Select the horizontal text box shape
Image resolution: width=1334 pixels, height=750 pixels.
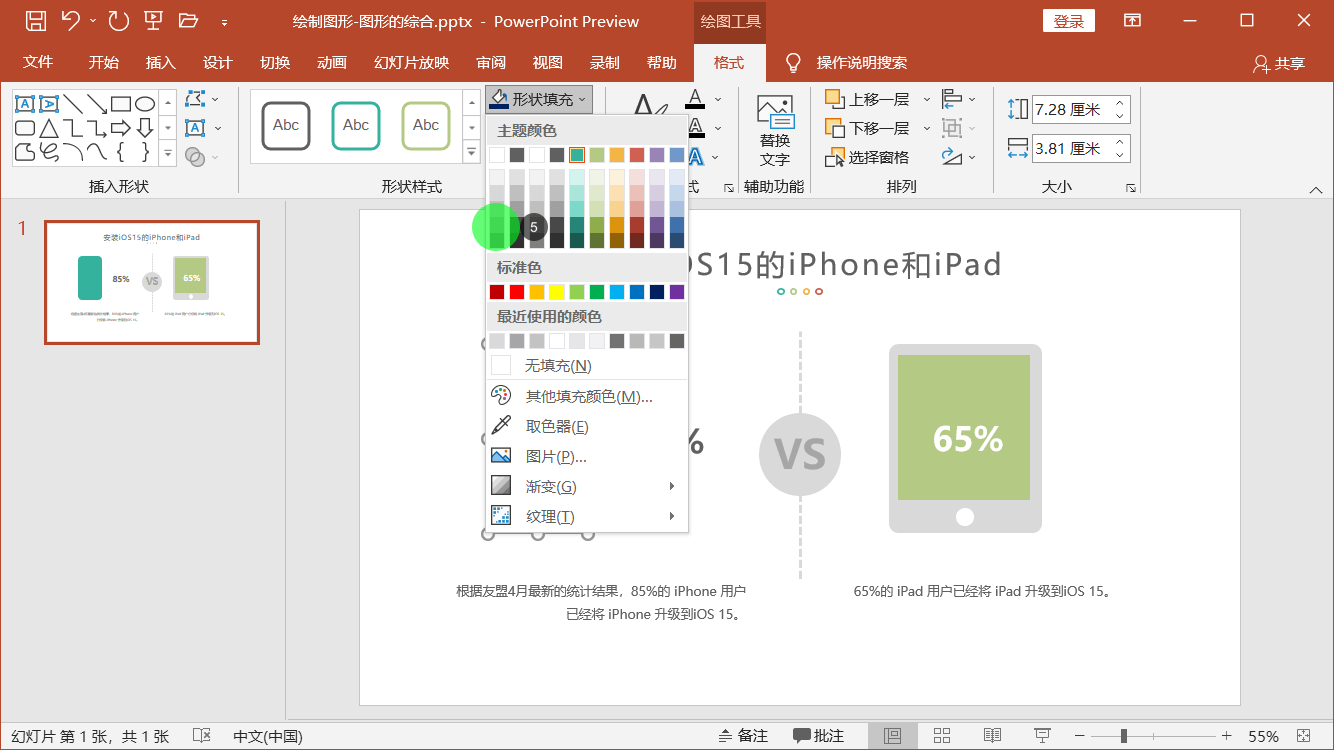25,104
